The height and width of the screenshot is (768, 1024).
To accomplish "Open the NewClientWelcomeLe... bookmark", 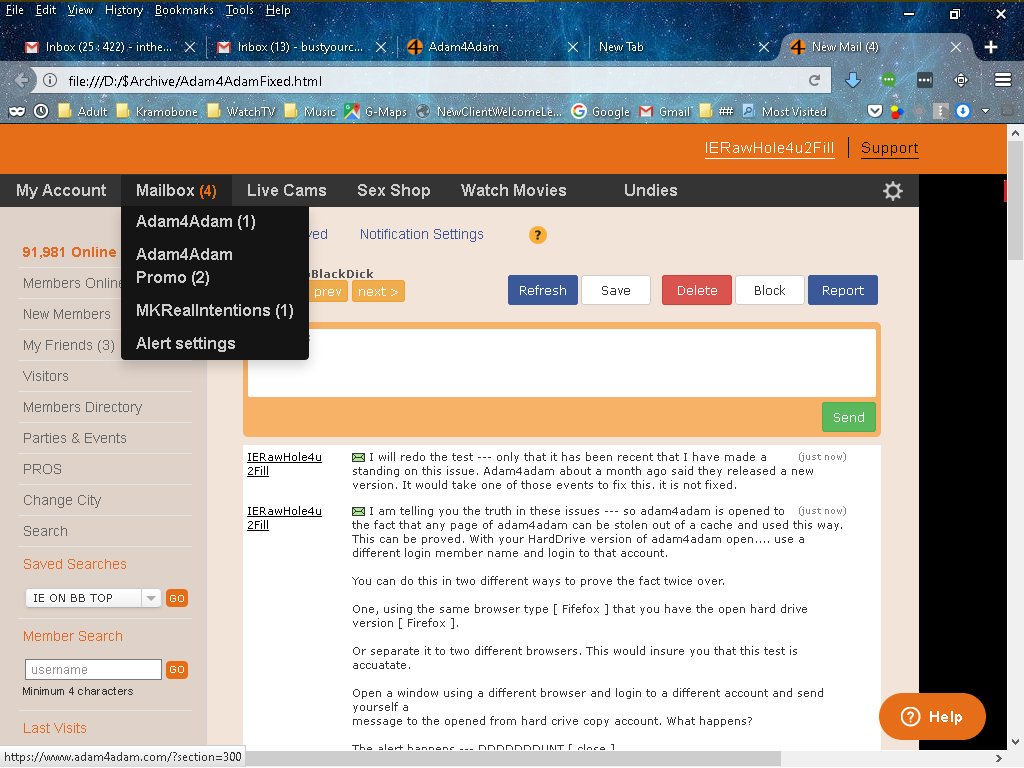I will tap(489, 112).
